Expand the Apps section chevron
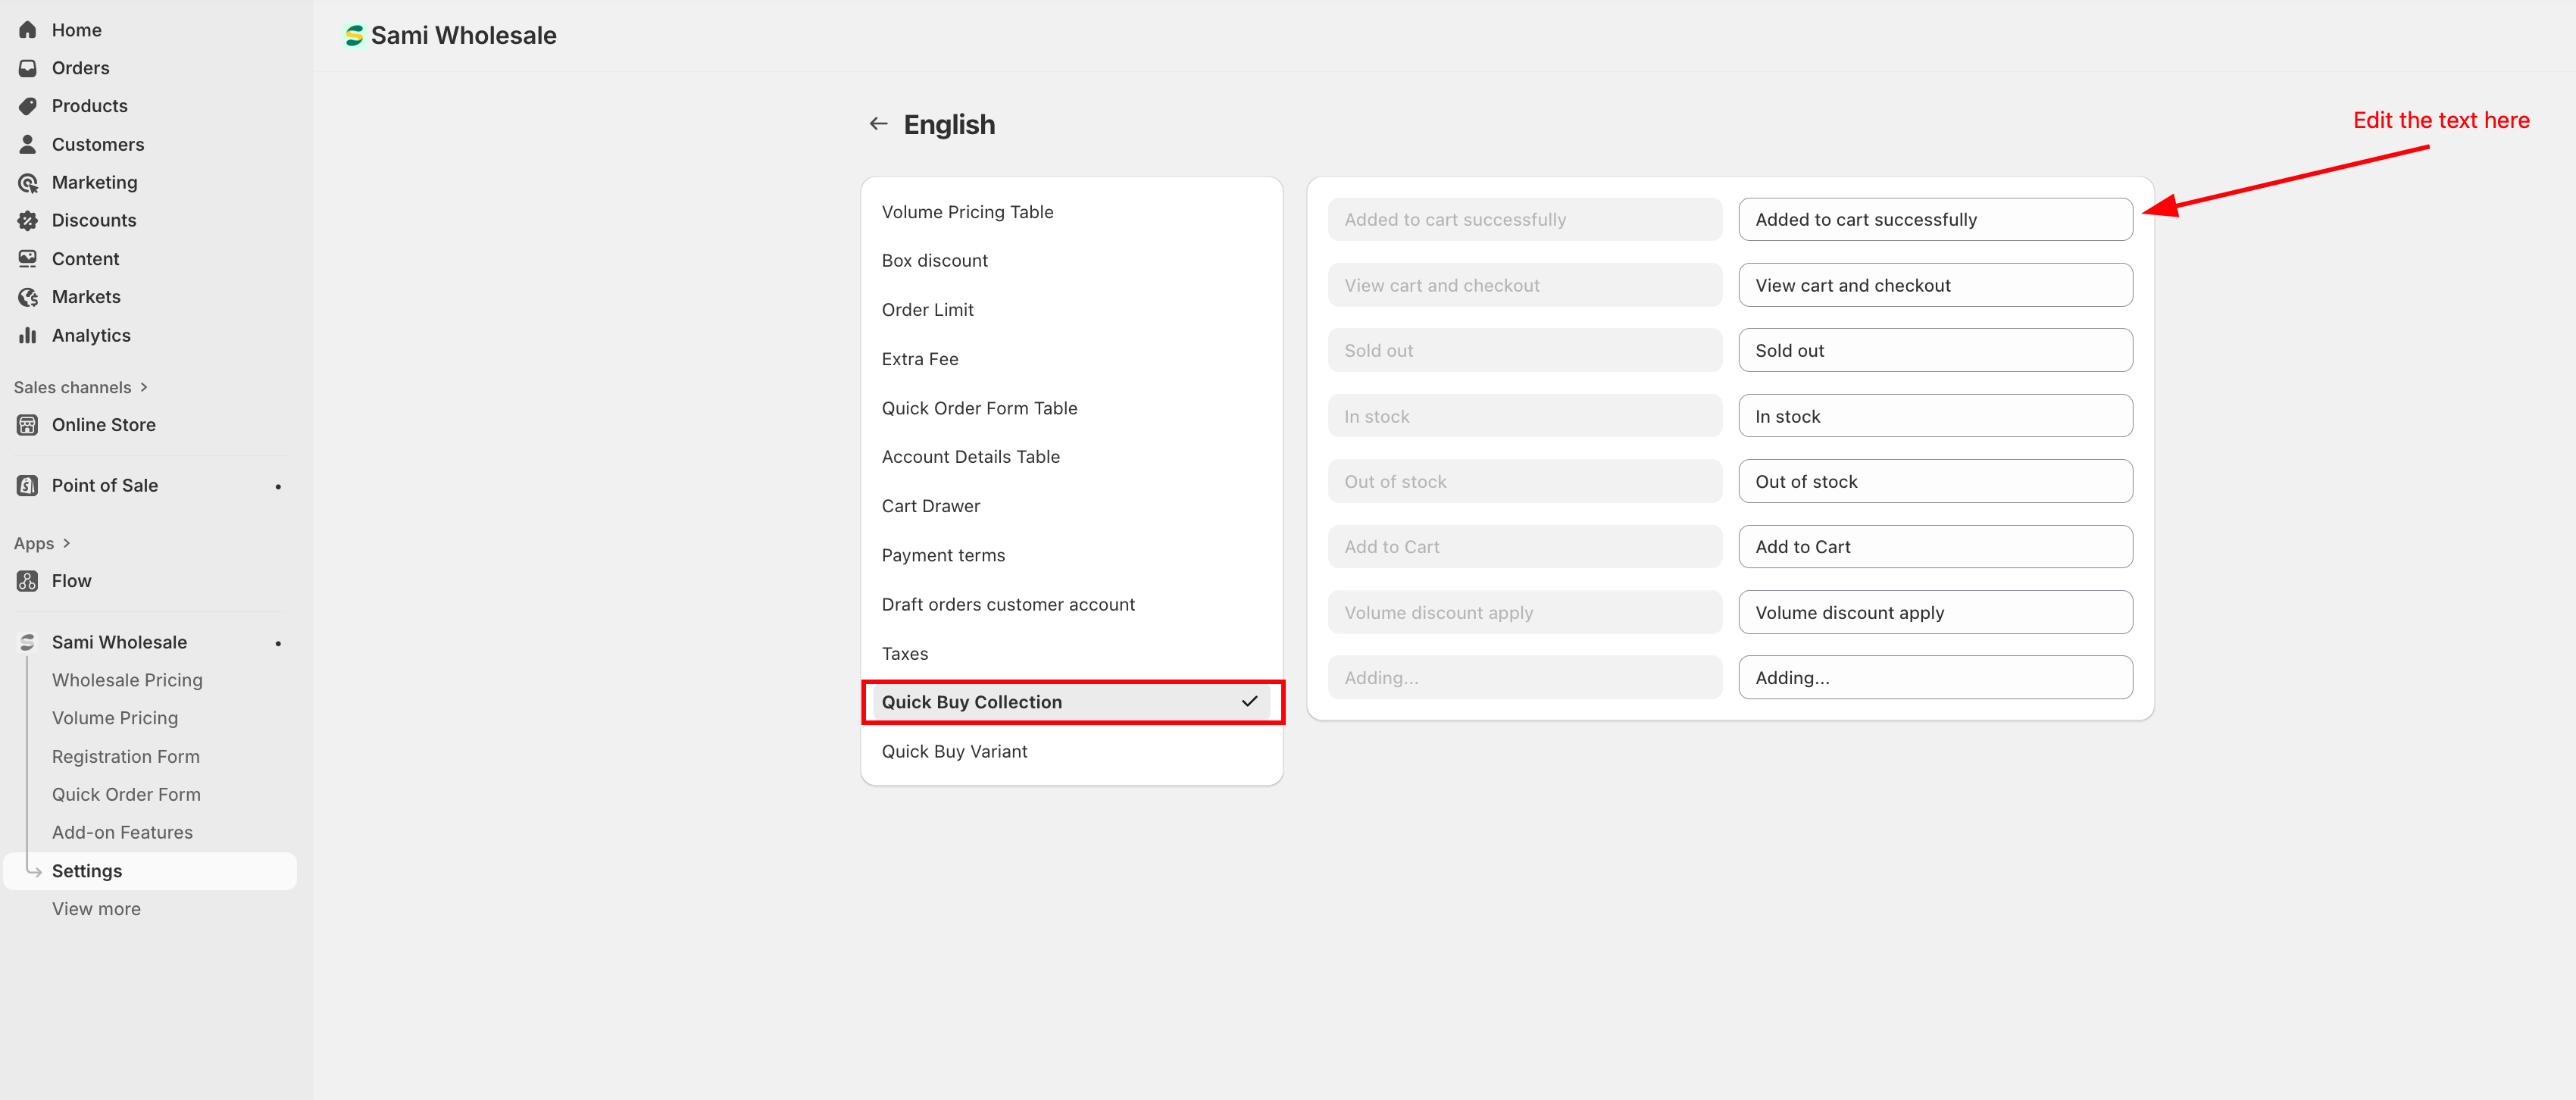This screenshot has width=2576, height=1100. click(x=67, y=543)
